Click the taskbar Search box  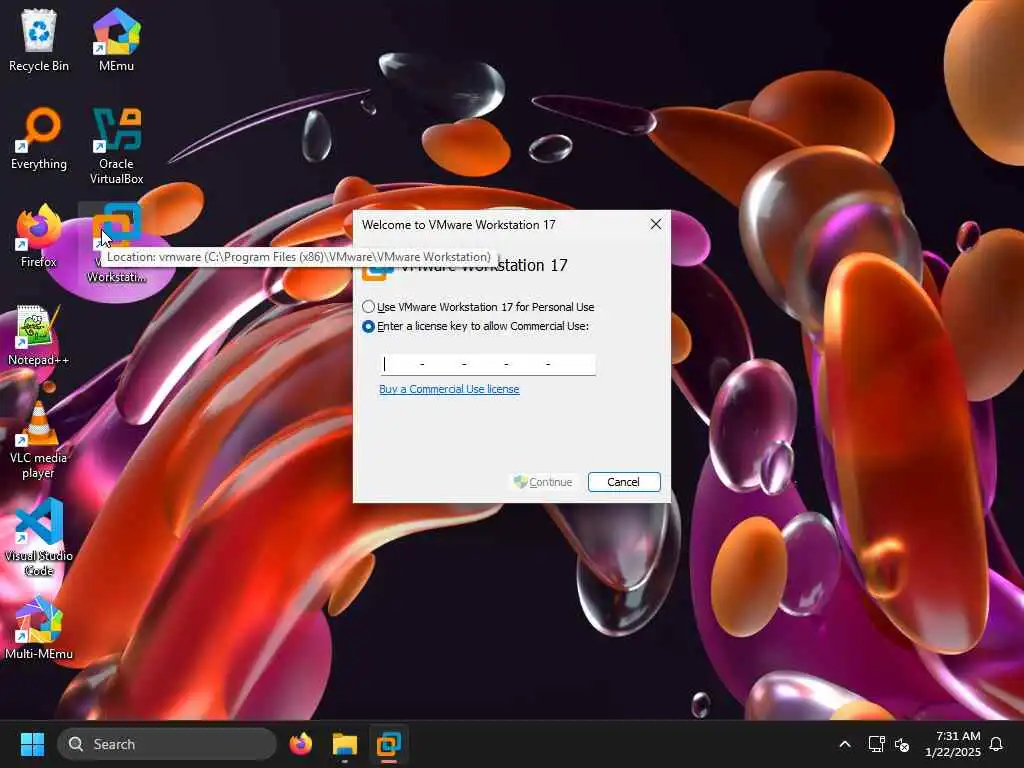tap(167, 744)
